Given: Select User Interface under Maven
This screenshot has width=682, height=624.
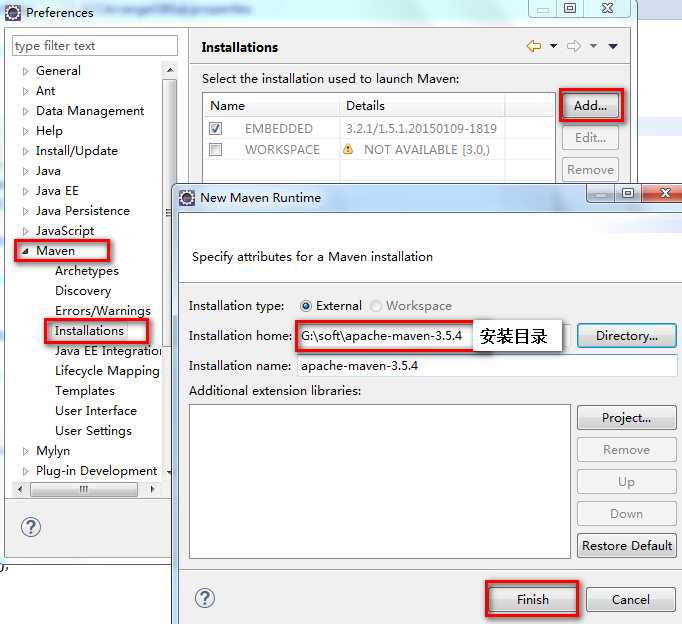Looking at the screenshot, I should [96, 411].
